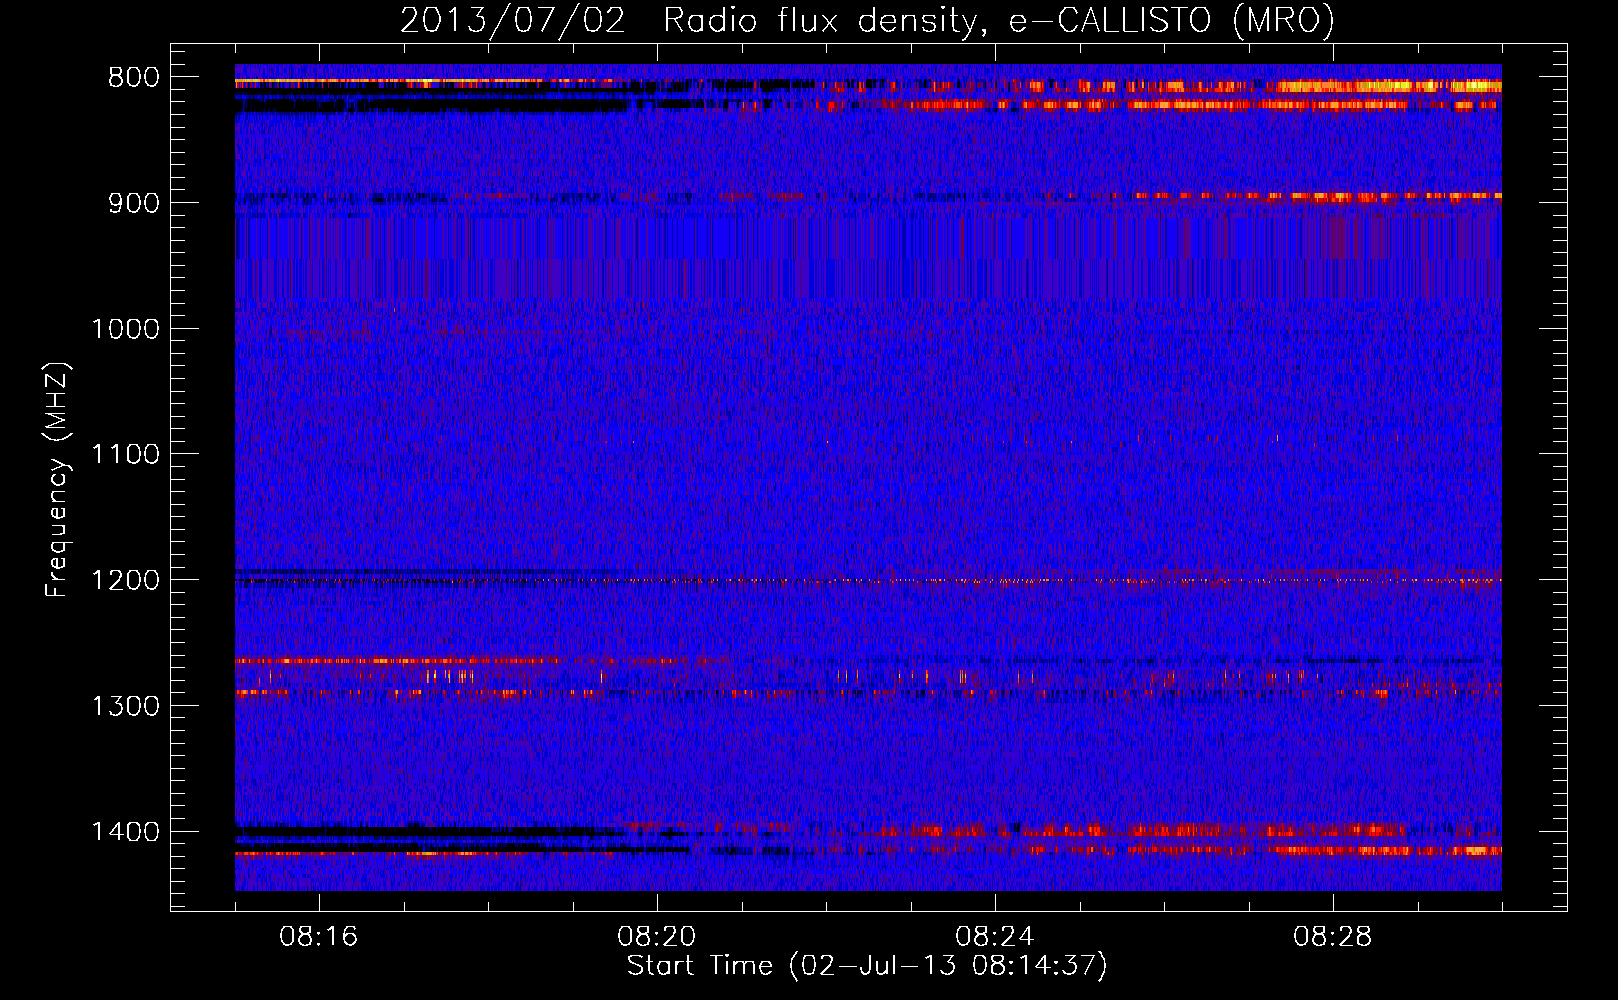Click the 800 frequency axis label
This screenshot has width=1618, height=1000.
coord(133,78)
